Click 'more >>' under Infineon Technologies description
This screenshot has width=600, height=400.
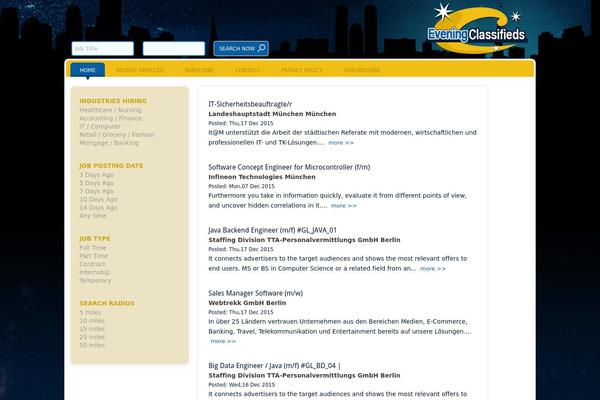[344, 206]
